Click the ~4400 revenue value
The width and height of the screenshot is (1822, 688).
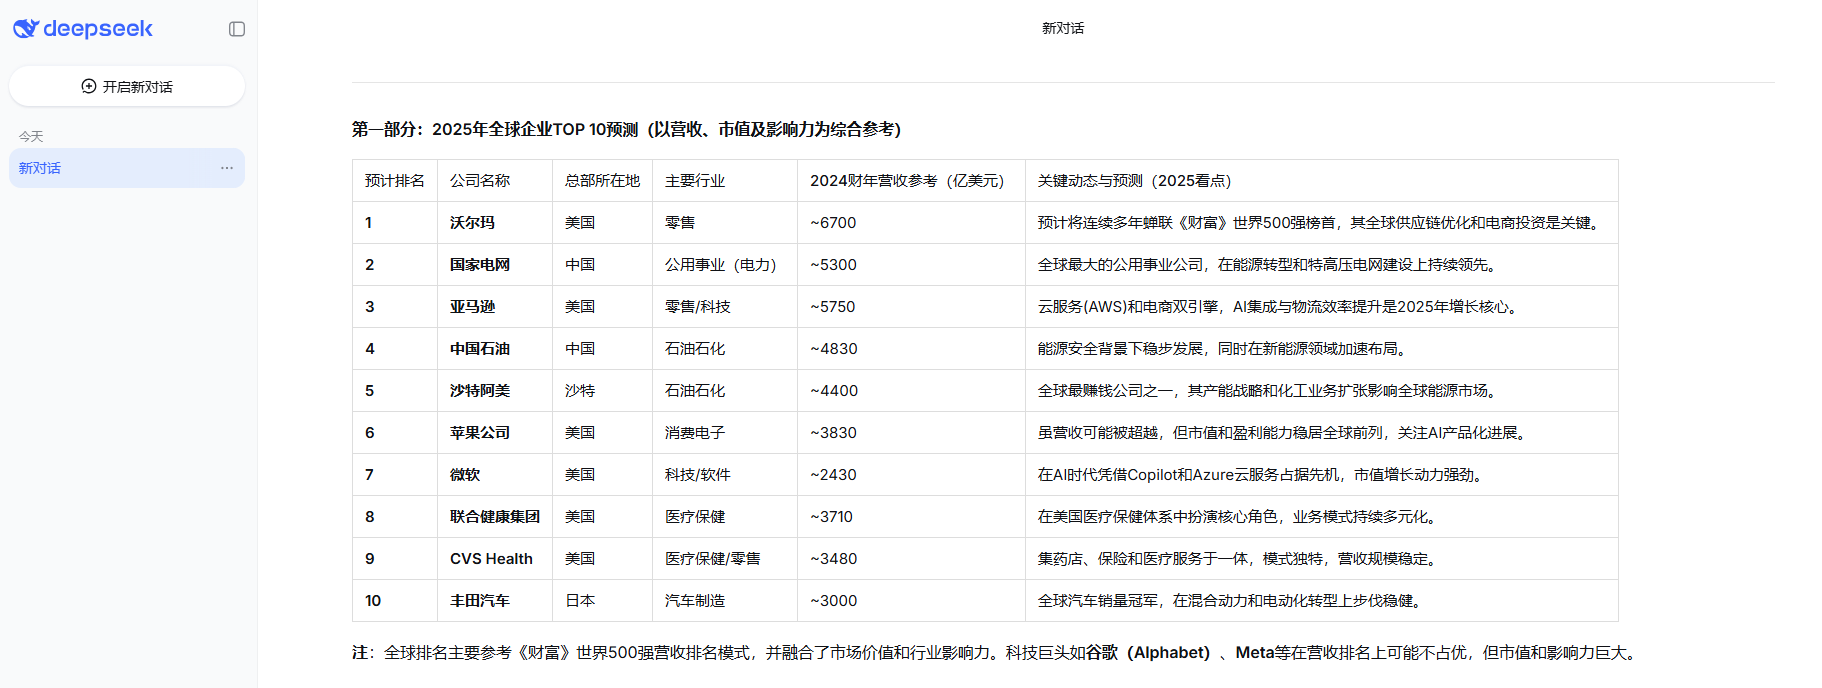834,391
